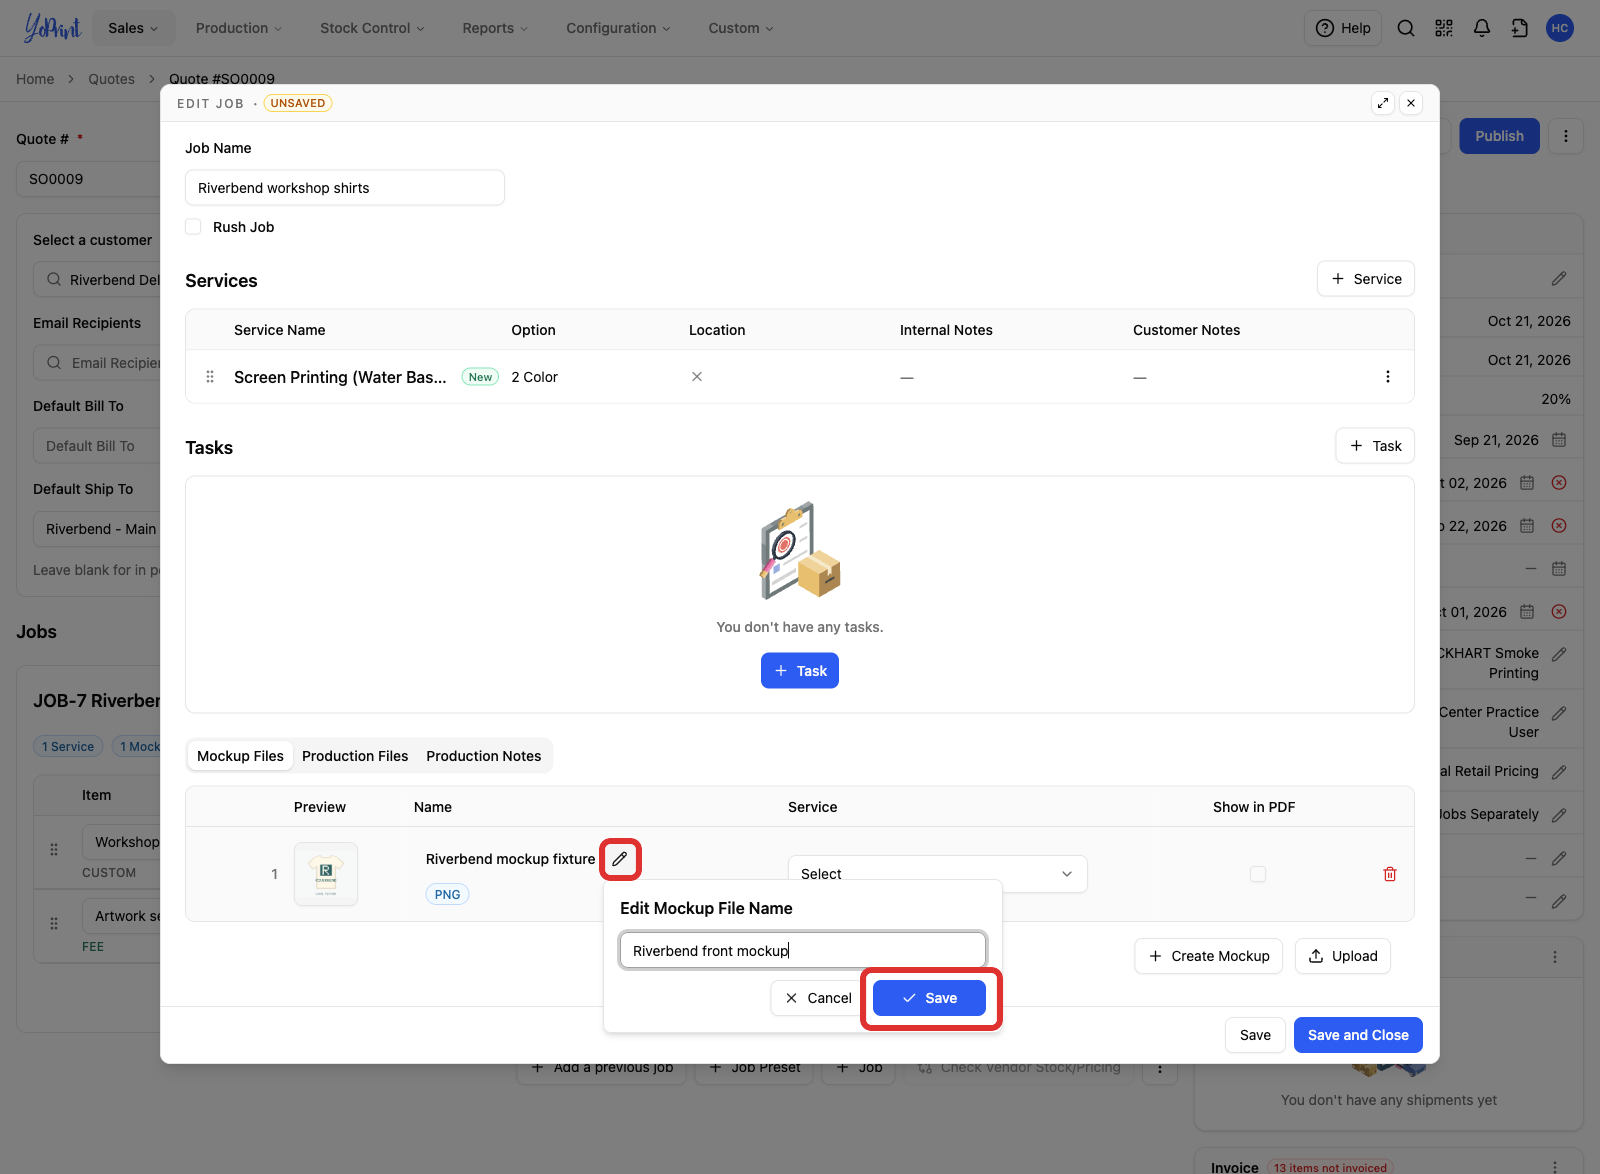Click the Upload button
1600x1174 pixels.
tap(1343, 956)
